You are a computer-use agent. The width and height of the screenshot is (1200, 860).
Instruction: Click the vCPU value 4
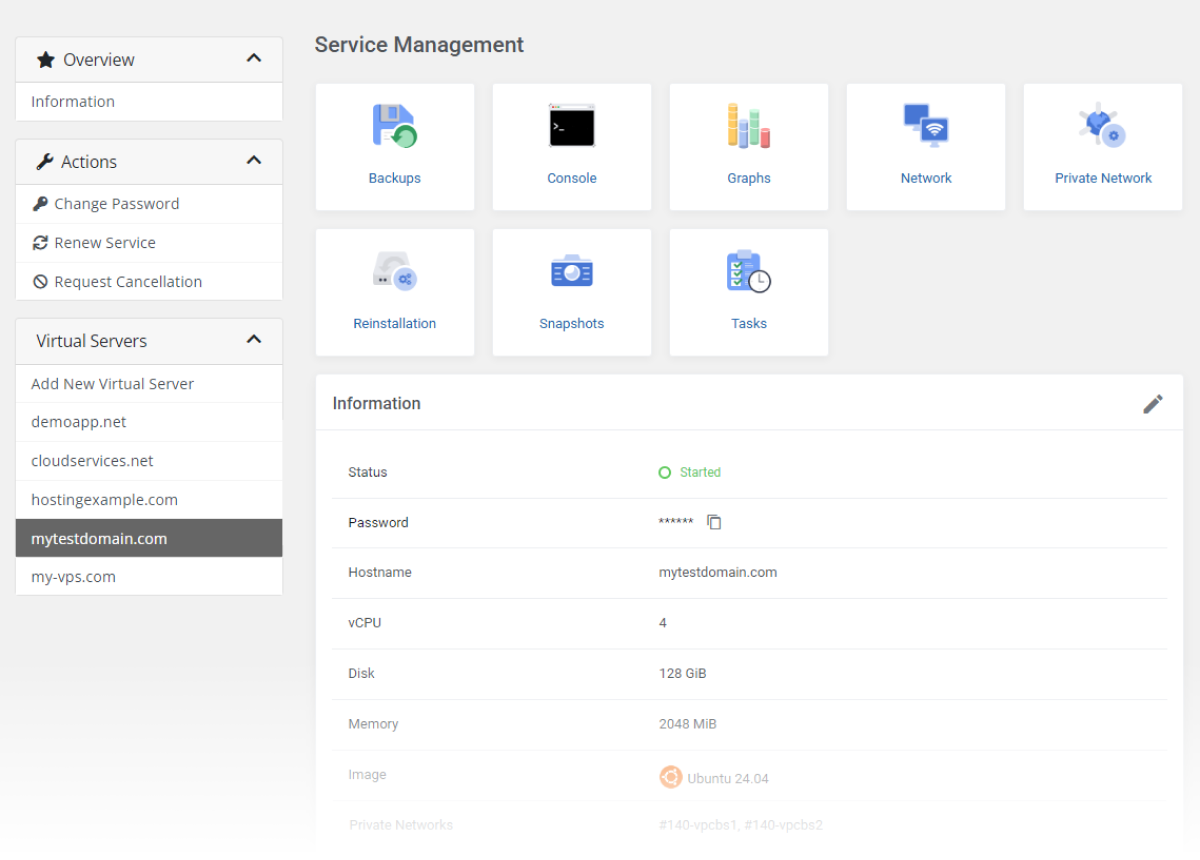[663, 623]
